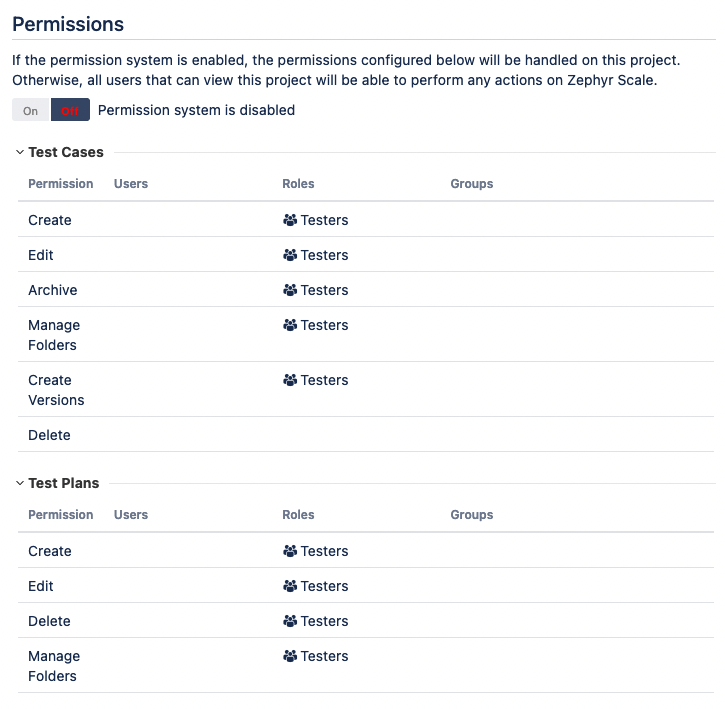Image resolution: width=725 pixels, height=709 pixels.
Task: Click the Permissions page heading
Action: [68, 24]
